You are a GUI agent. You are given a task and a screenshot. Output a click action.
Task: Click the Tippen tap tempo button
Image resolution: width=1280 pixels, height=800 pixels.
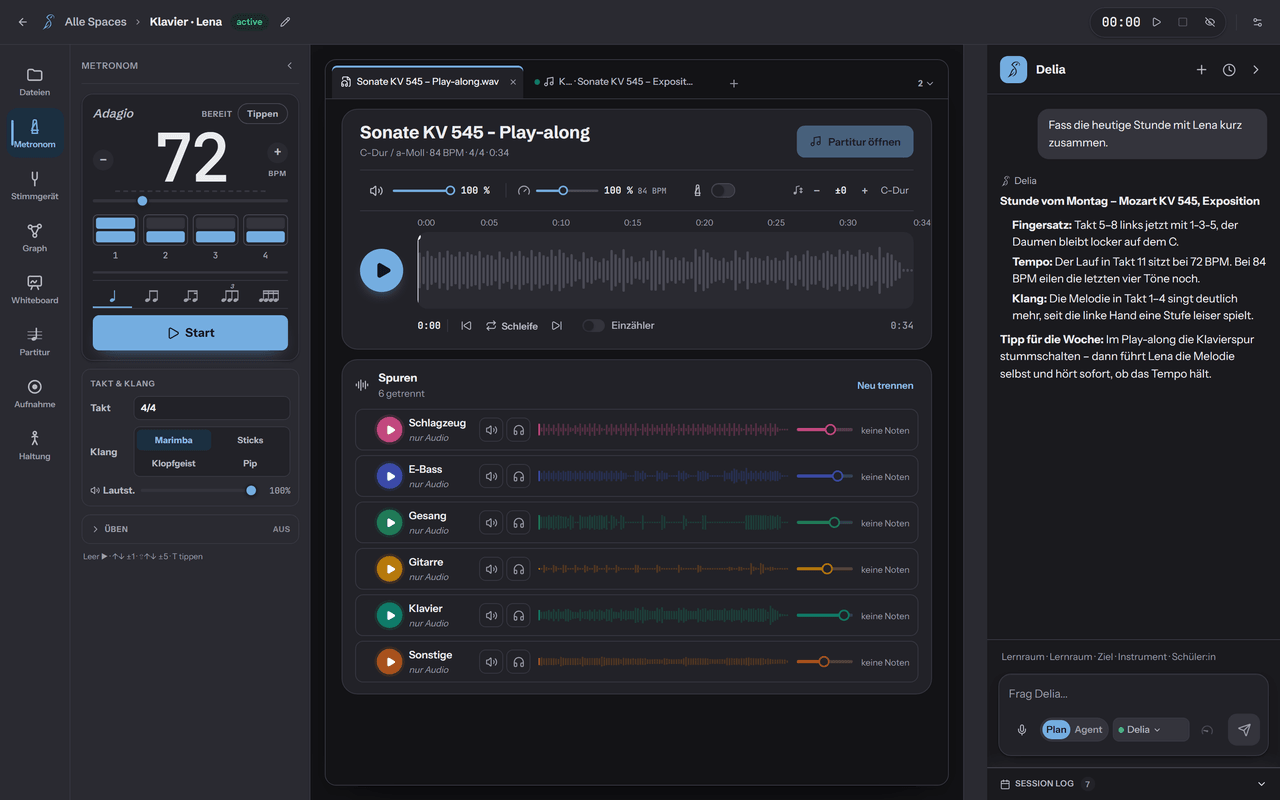263,114
